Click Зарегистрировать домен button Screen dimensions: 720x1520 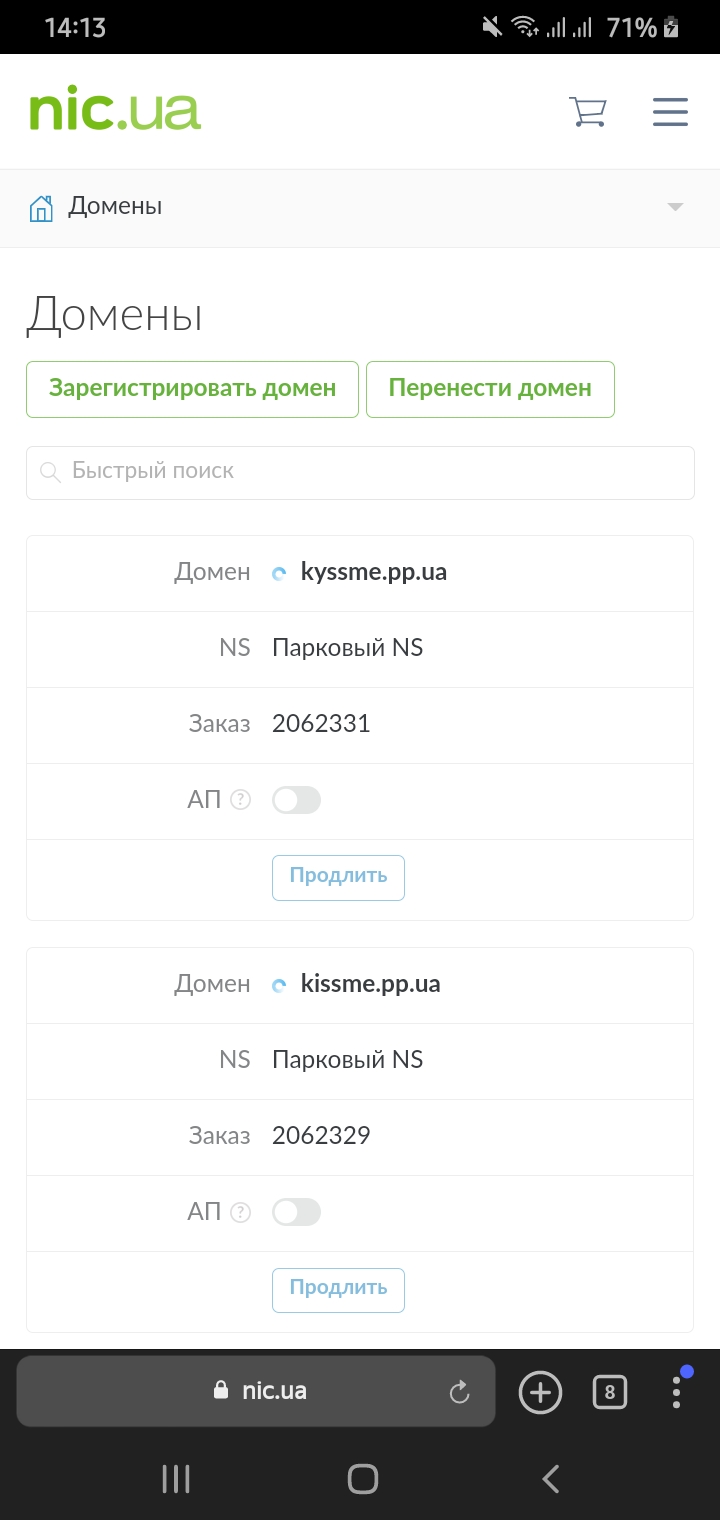[x=192, y=389]
